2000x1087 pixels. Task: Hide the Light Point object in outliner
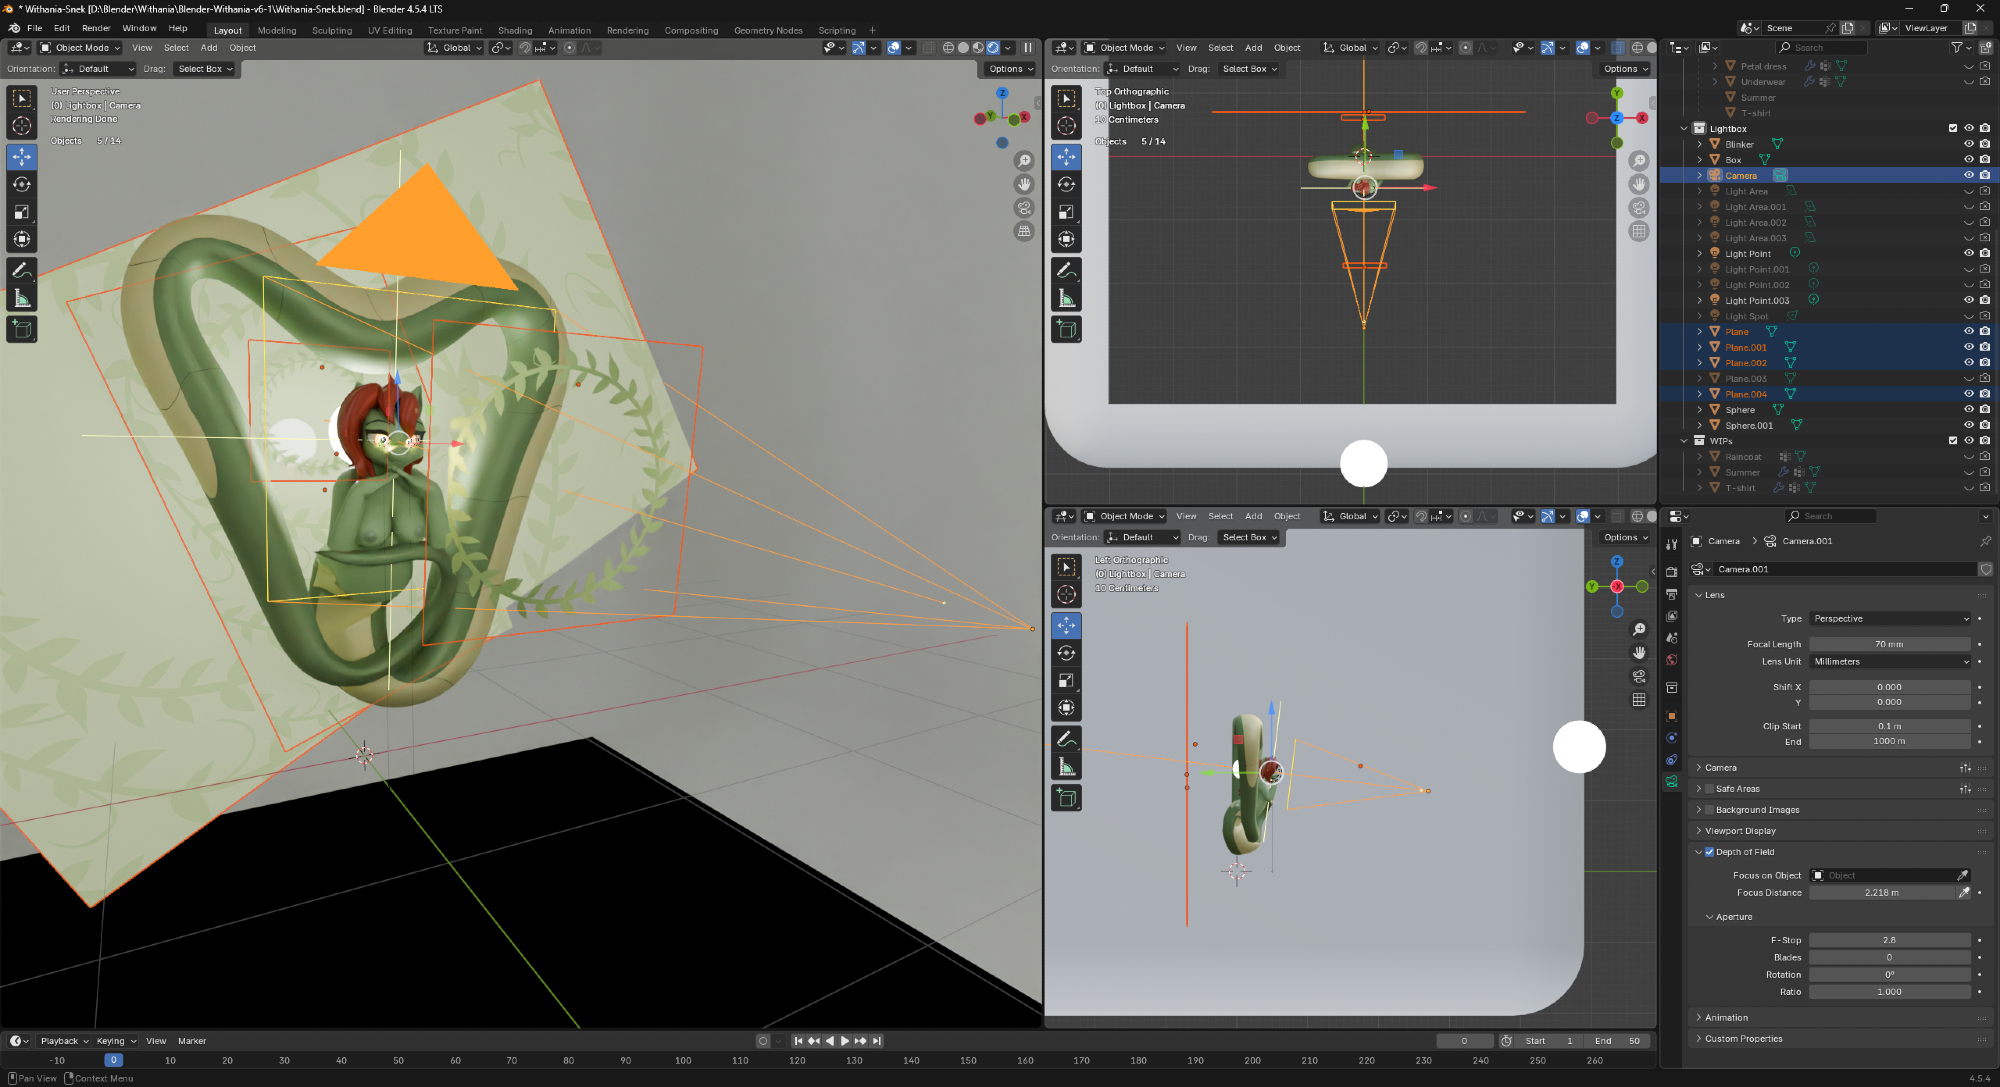1968,253
